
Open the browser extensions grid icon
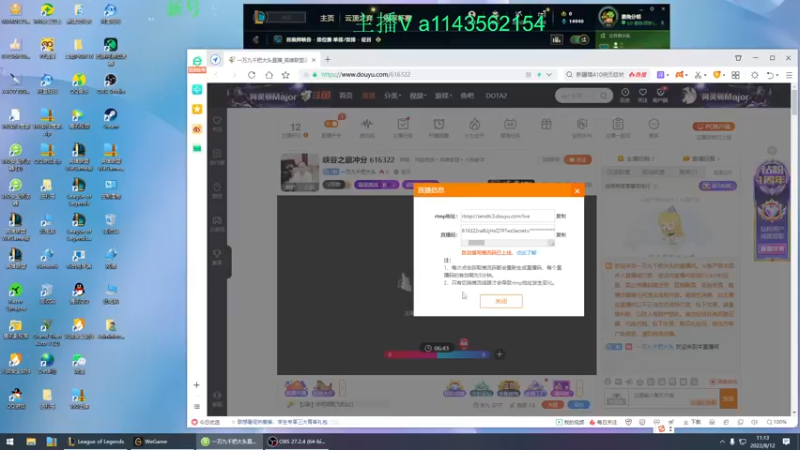tap(735, 75)
